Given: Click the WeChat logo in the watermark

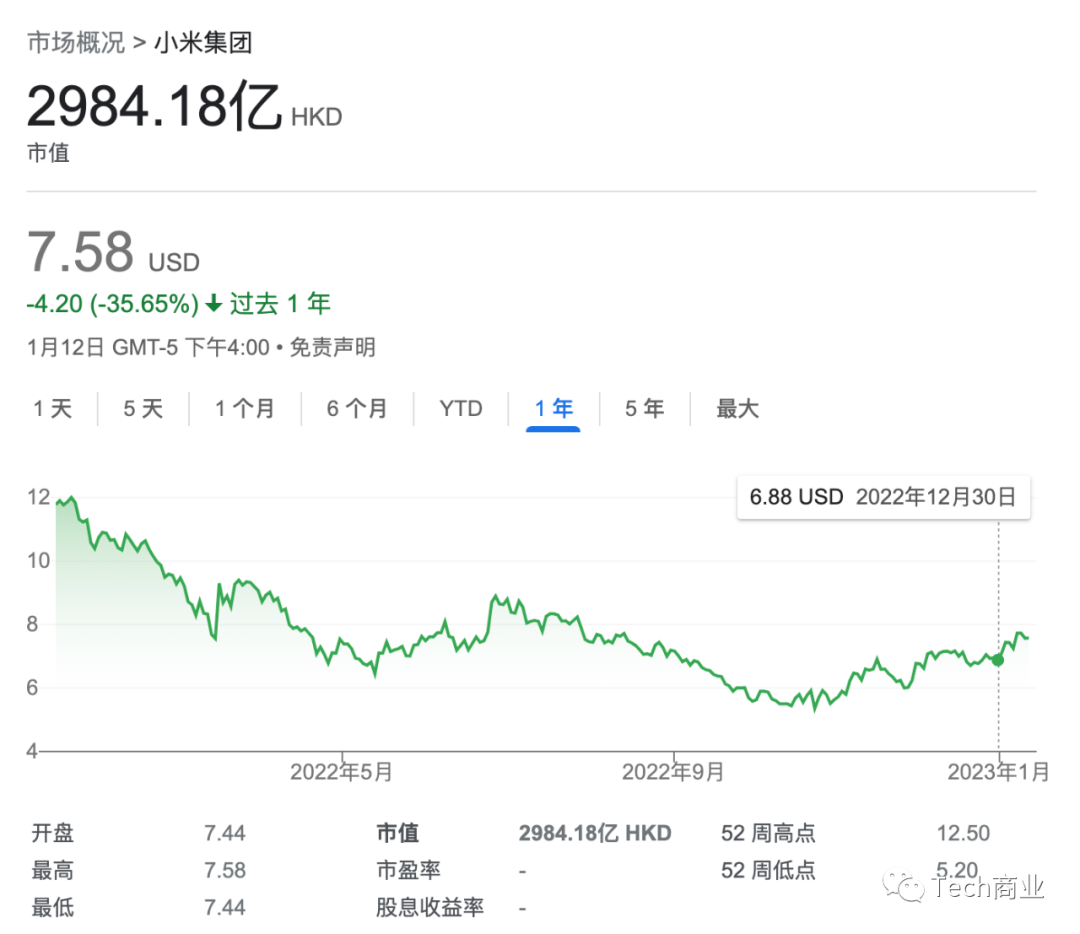Looking at the screenshot, I should pyautogui.click(x=909, y=885).
